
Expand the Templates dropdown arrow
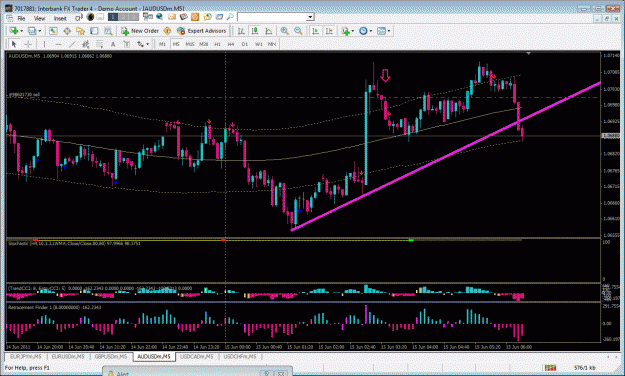click(389, 31)
